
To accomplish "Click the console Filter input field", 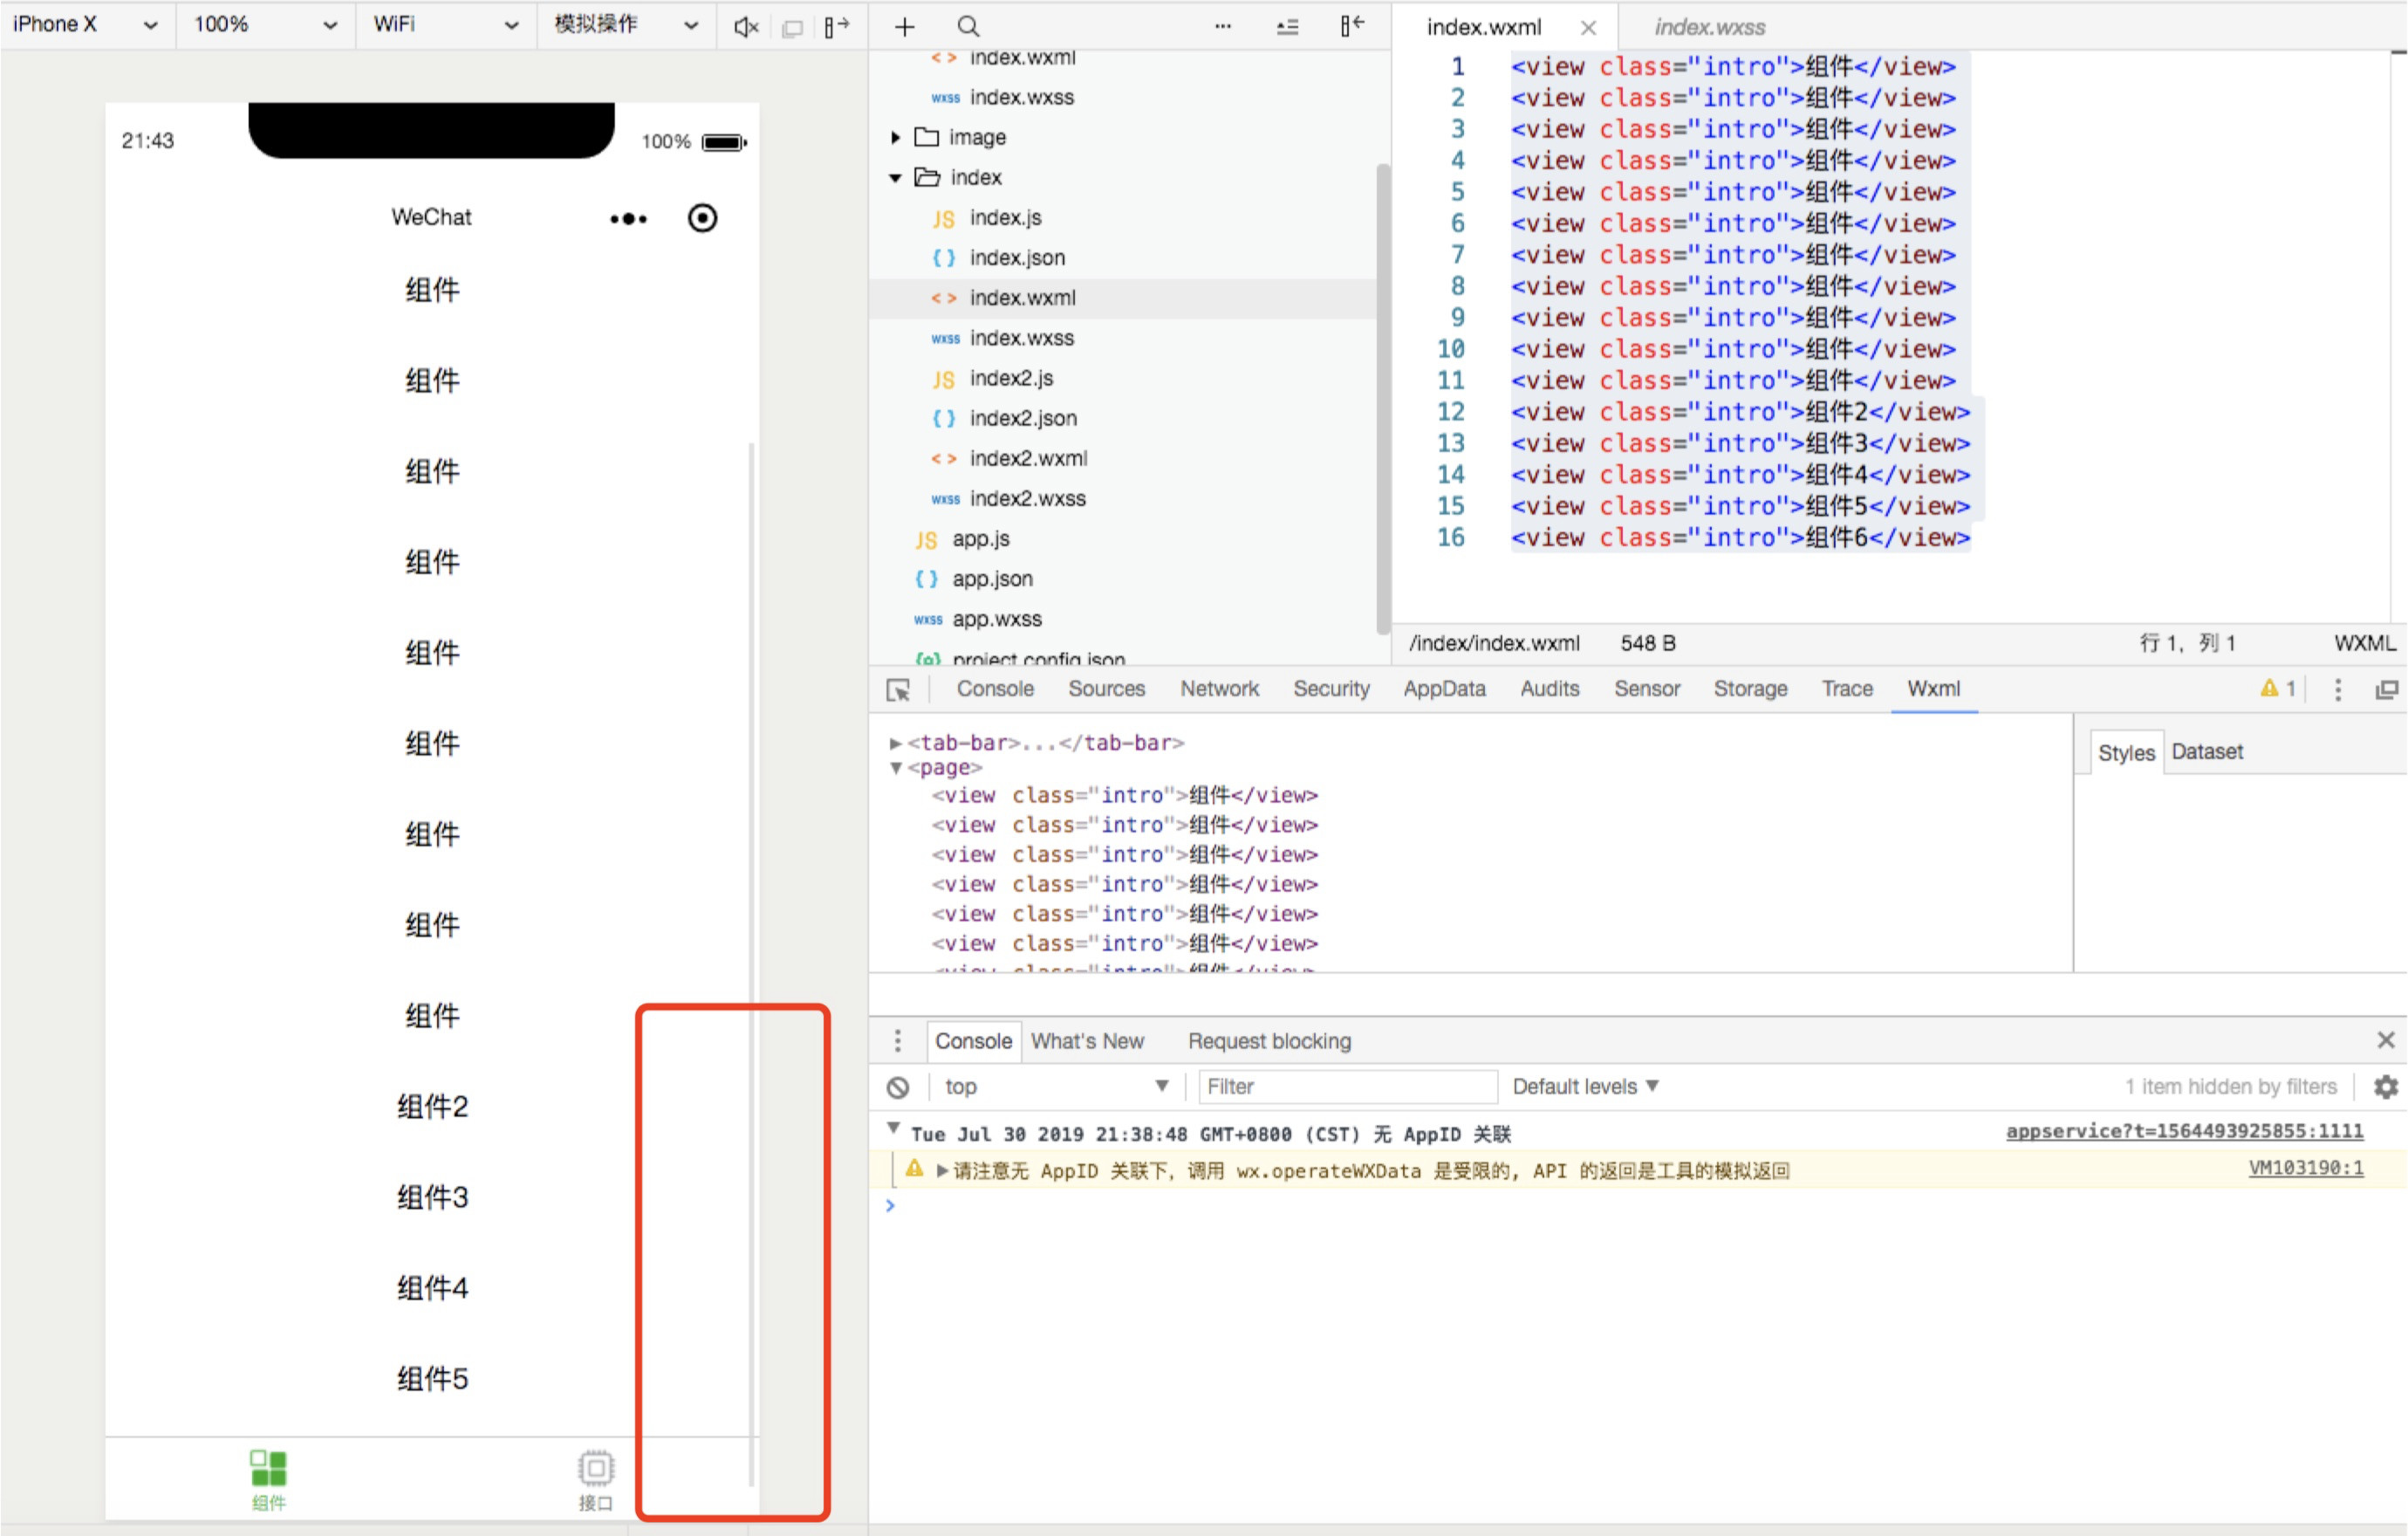I will tap(1345, 1087).
